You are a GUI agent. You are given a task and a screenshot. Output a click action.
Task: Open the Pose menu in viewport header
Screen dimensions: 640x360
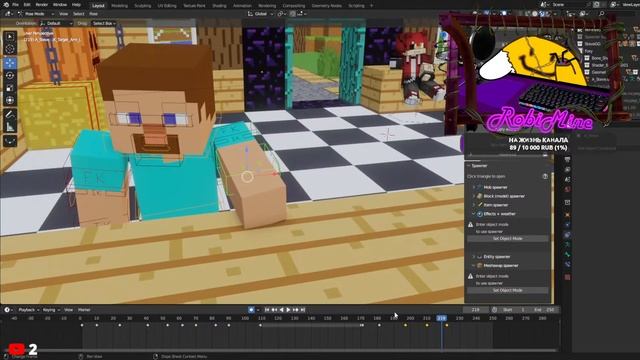point(93,14)
